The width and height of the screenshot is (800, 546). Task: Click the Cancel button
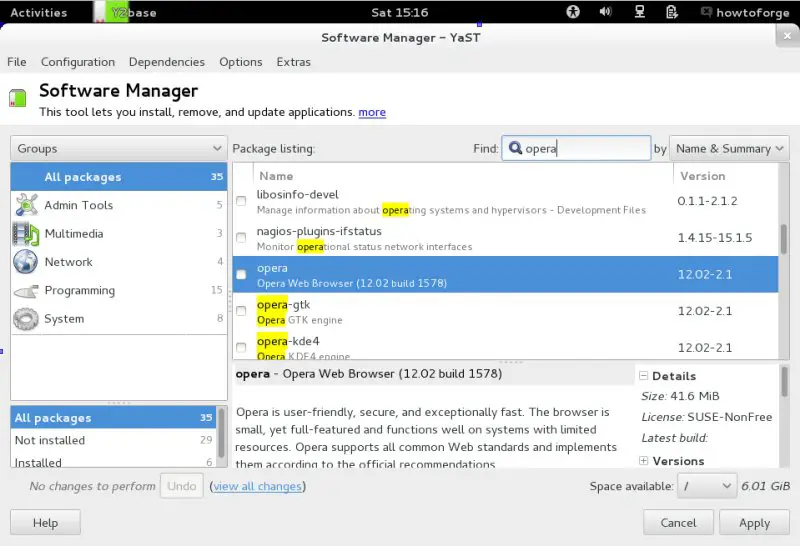[678, 523]
